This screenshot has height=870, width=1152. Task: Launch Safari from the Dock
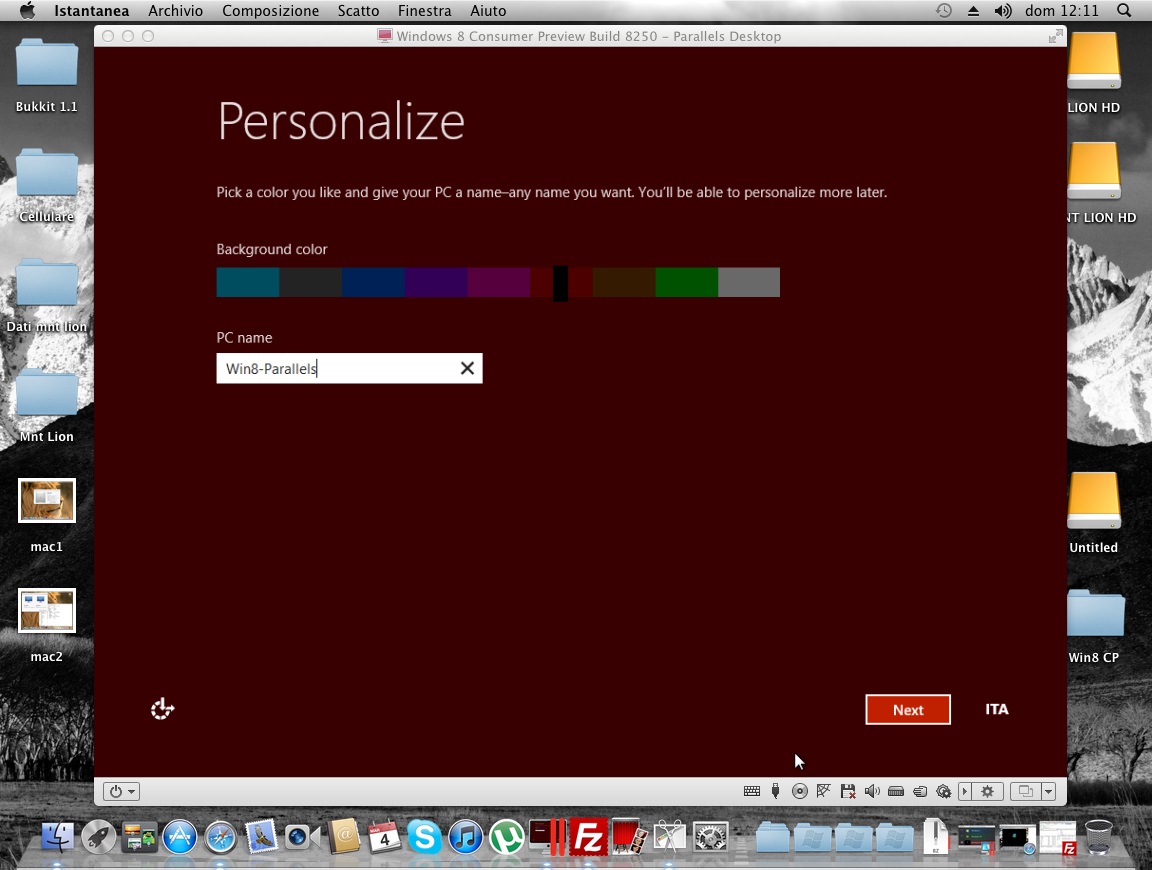coord(220,837)
